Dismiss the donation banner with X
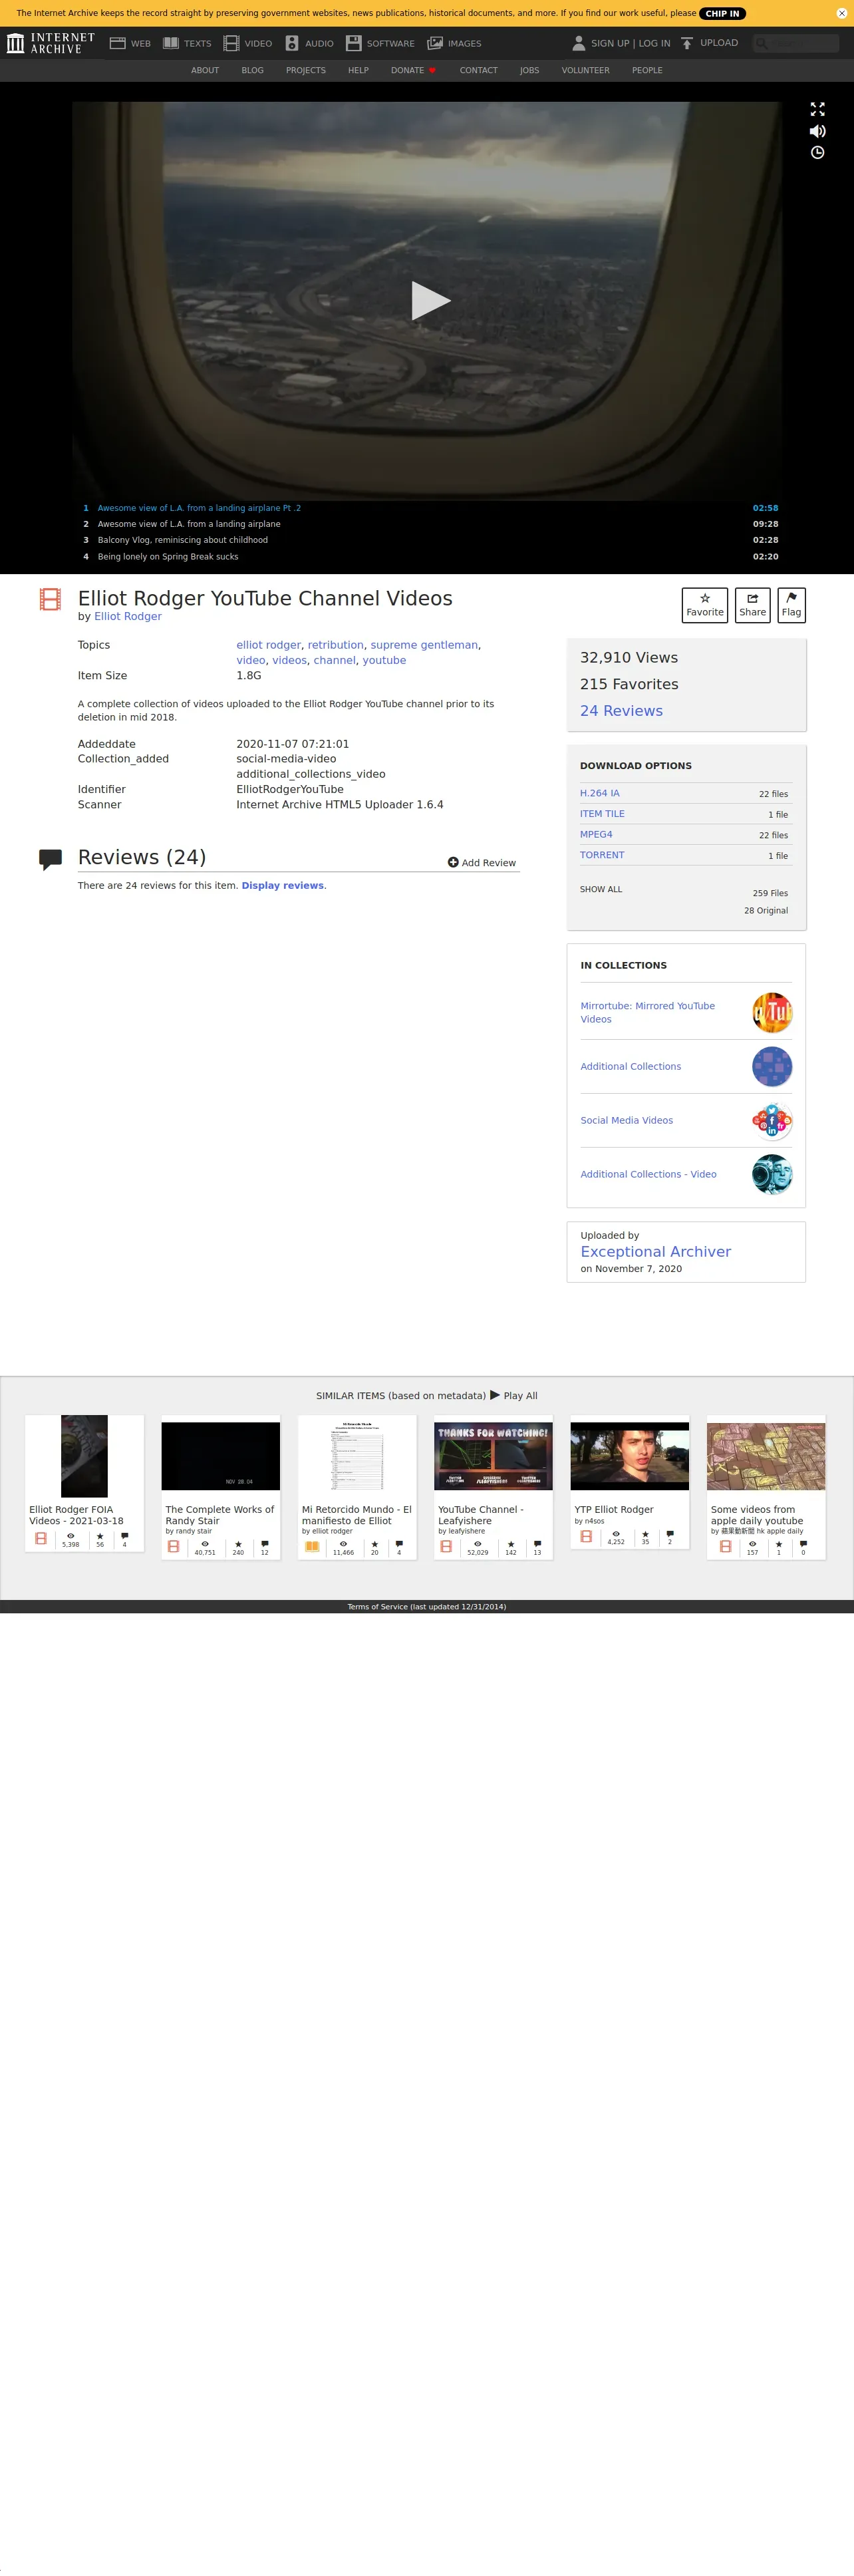Screen dimensions: 854x2576 coord(841,13)
